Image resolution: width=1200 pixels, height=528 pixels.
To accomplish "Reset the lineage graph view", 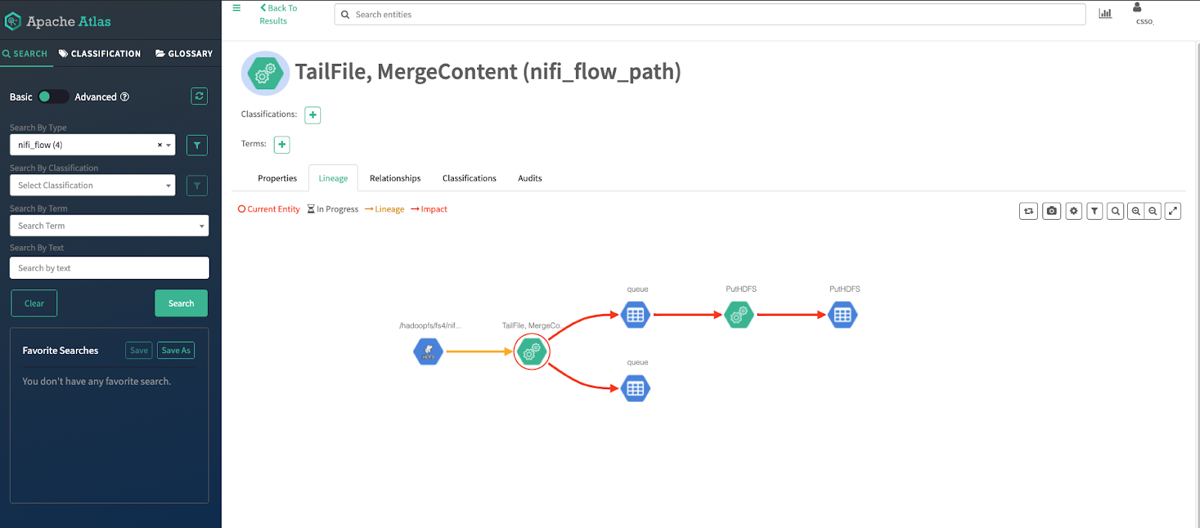I will pyautogui.click(x=1029, y=211).
